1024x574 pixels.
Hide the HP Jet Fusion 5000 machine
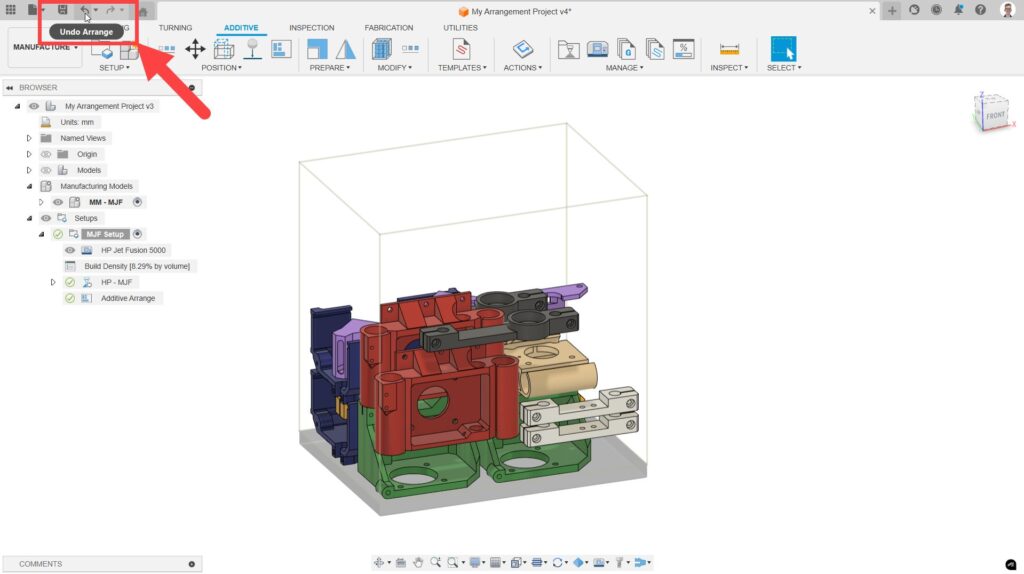(70, 250)
